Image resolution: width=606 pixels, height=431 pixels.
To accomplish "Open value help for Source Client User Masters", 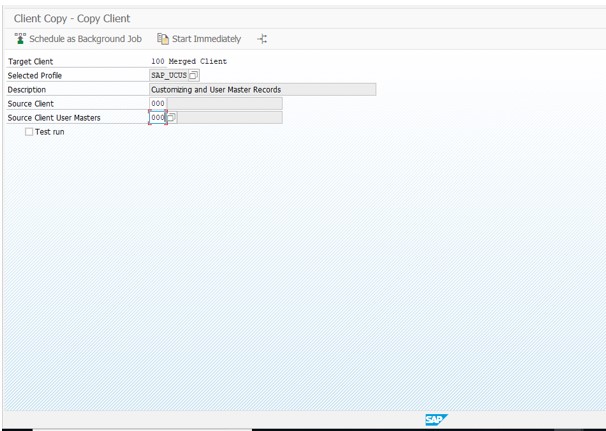I will 172,118.
